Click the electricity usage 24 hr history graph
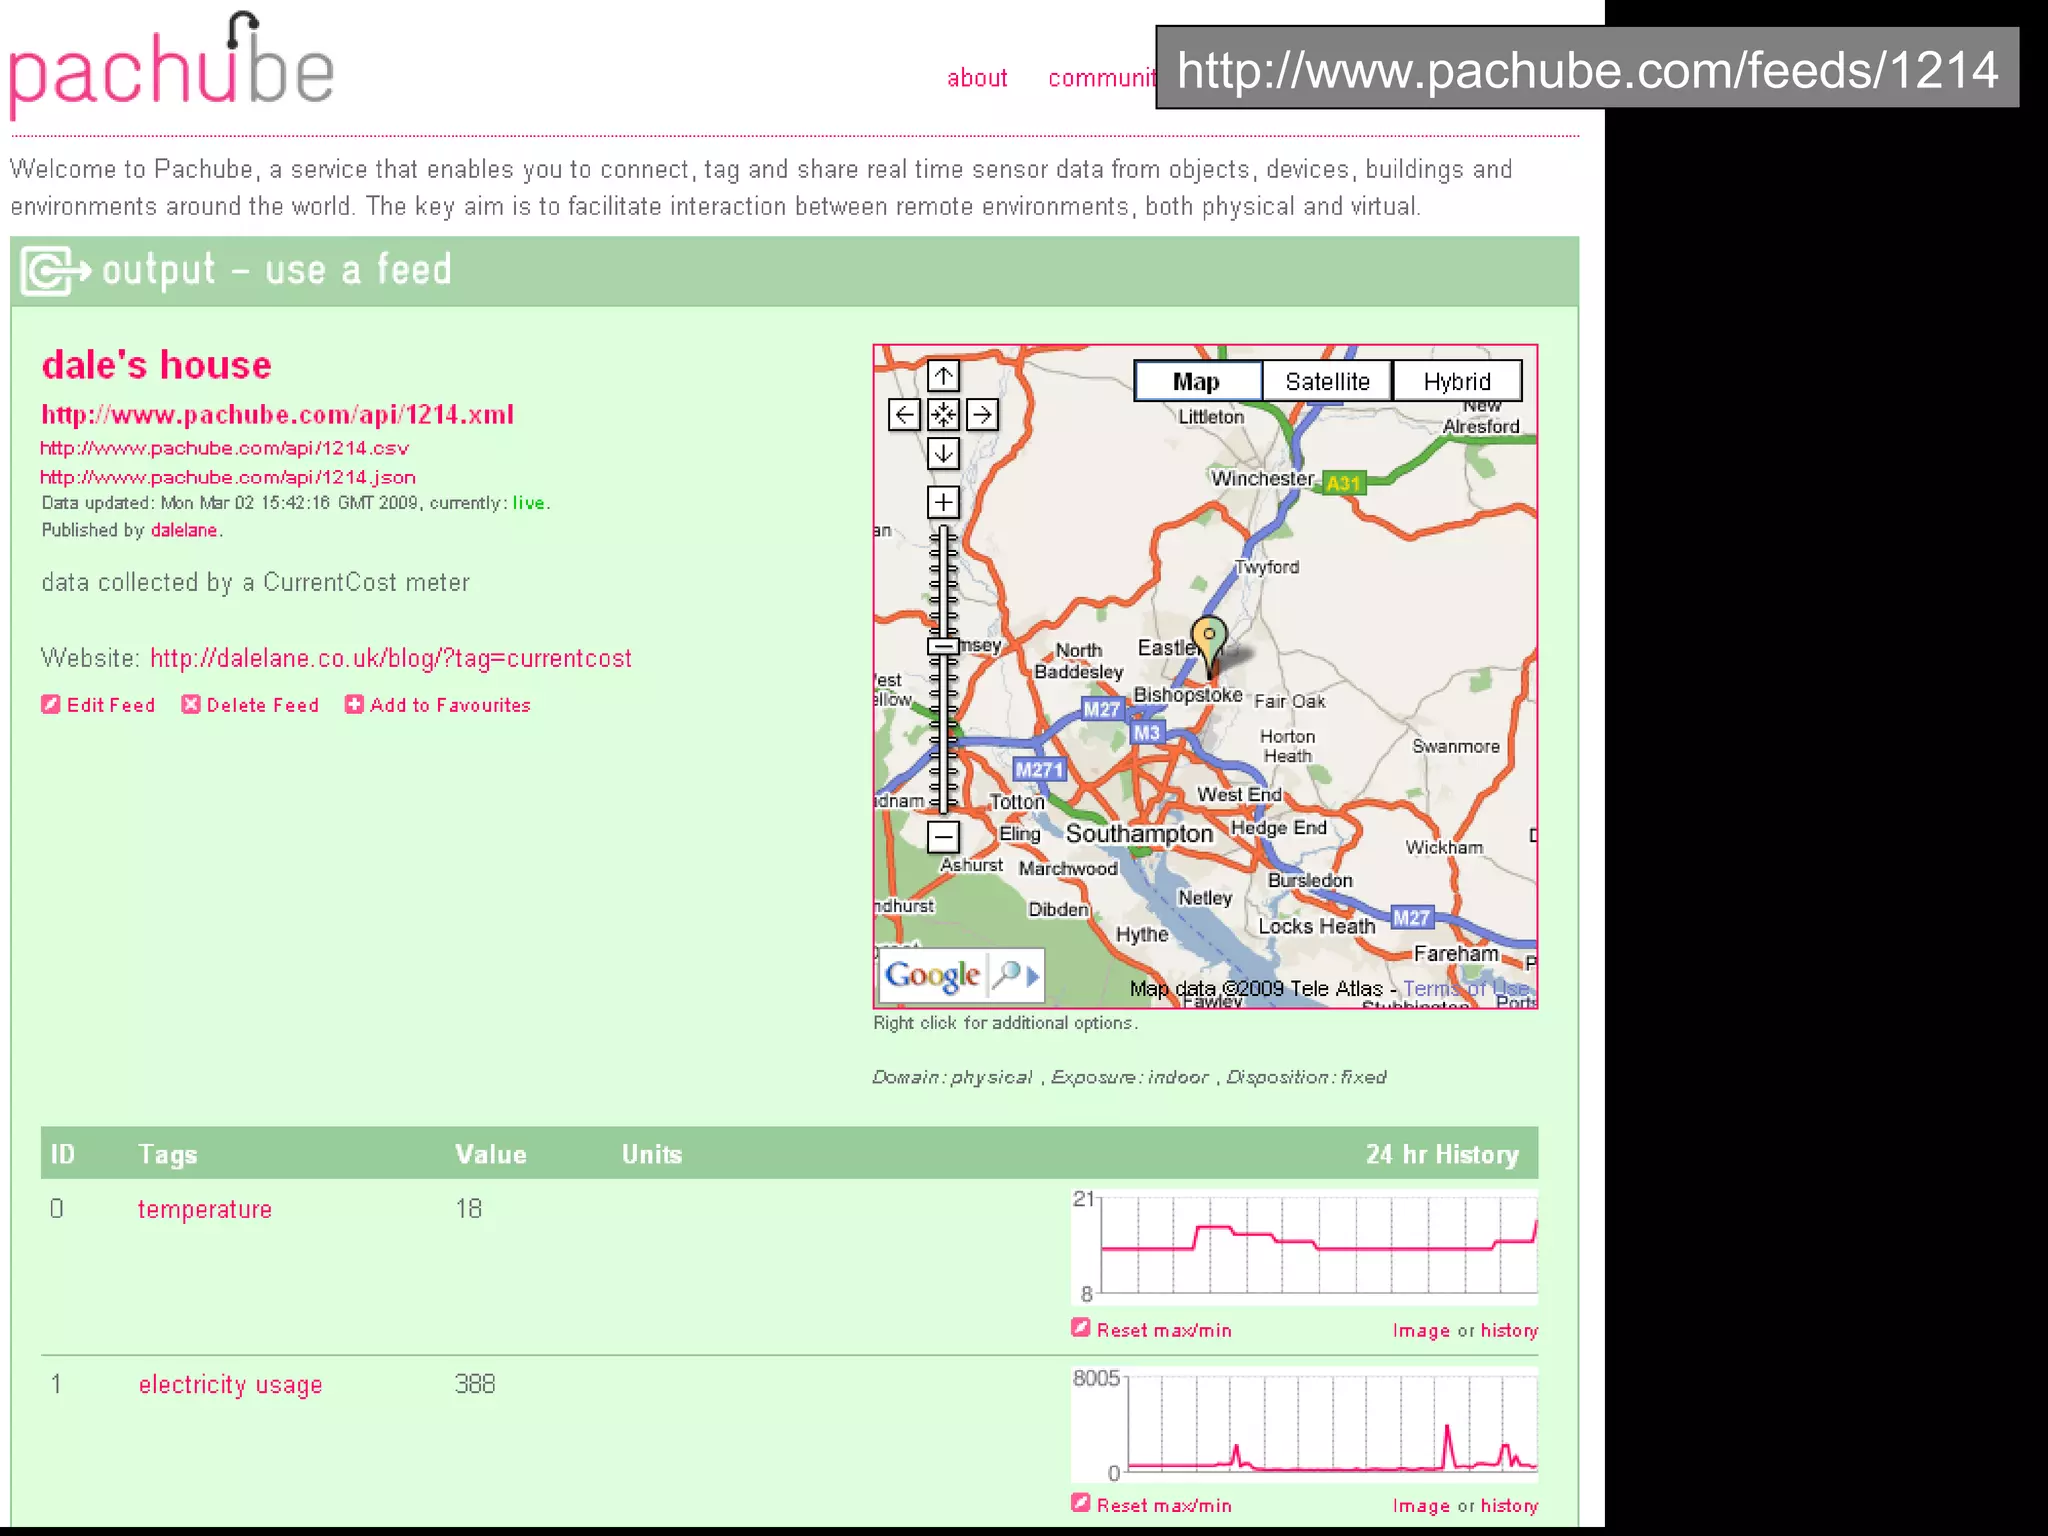Image resolution: width=2048 pixels, height=1536 pixels. point(1304,1424)
